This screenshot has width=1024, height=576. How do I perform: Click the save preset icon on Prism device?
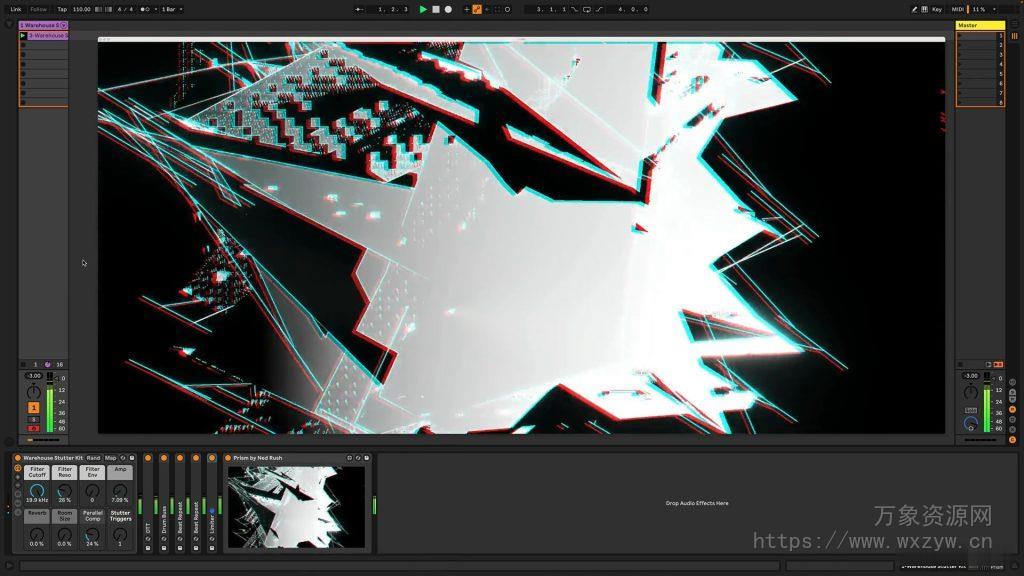click(366, 457)
